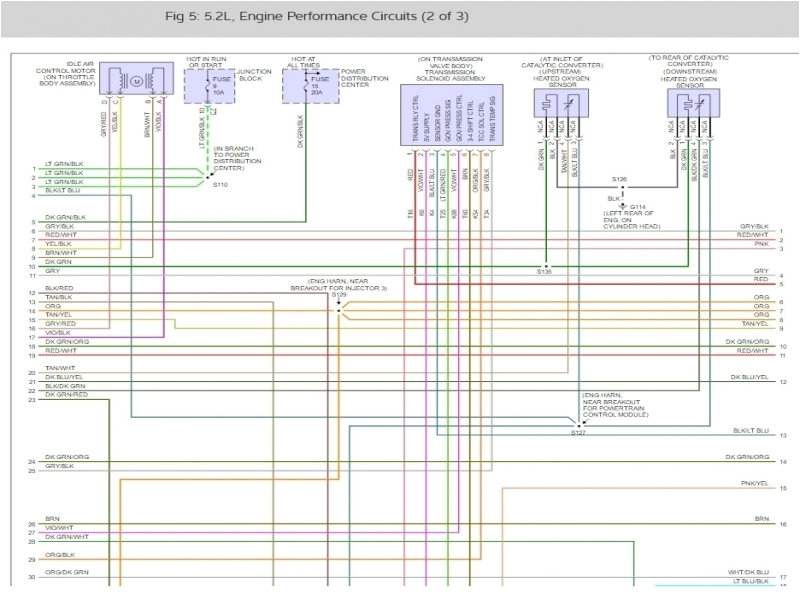800x600 pixels.
Task: Click the HOT IN RUN OR START label
Action: pos(206,62)
